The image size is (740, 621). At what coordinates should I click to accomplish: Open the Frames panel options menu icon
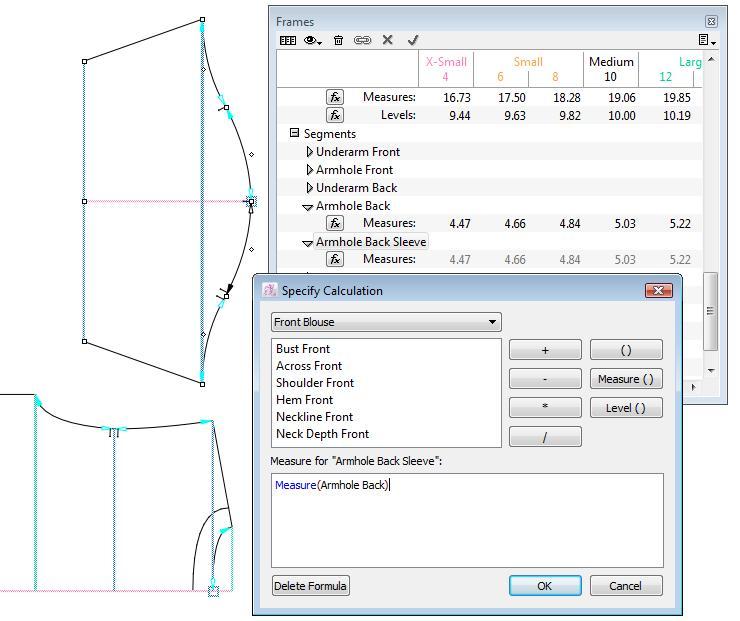[x=706, y=41]
